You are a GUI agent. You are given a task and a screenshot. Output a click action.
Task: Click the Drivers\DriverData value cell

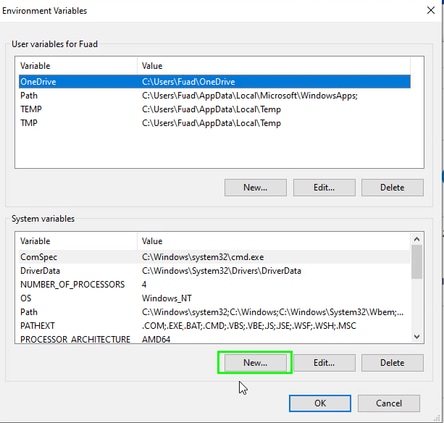(x=221, y=271)
